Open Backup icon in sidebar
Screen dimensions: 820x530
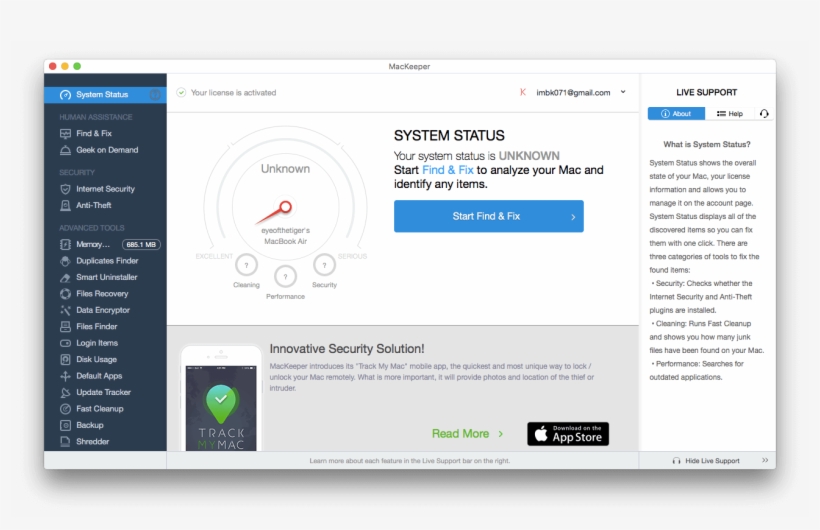65,425
